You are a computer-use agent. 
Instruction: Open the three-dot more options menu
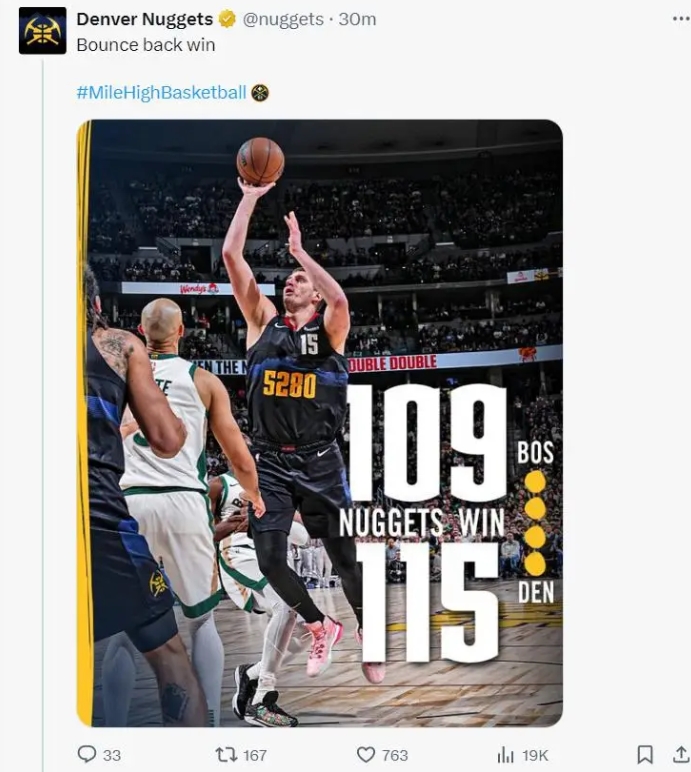pos(681,19)
